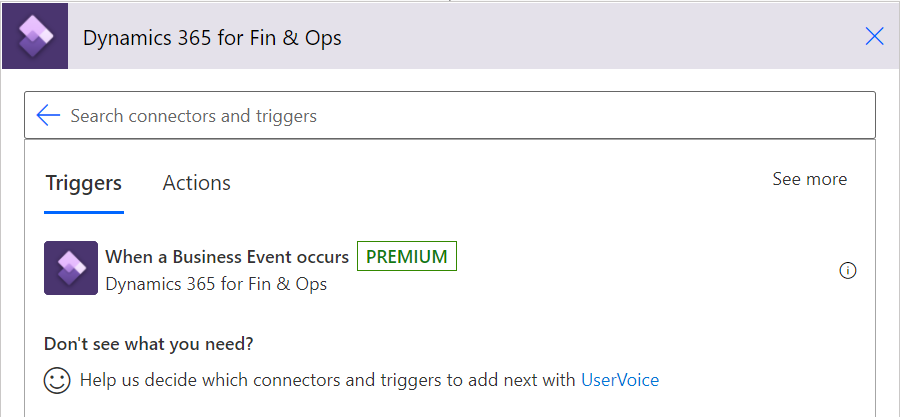Click the Business Event trigger's purple icon

pos(71,268)
